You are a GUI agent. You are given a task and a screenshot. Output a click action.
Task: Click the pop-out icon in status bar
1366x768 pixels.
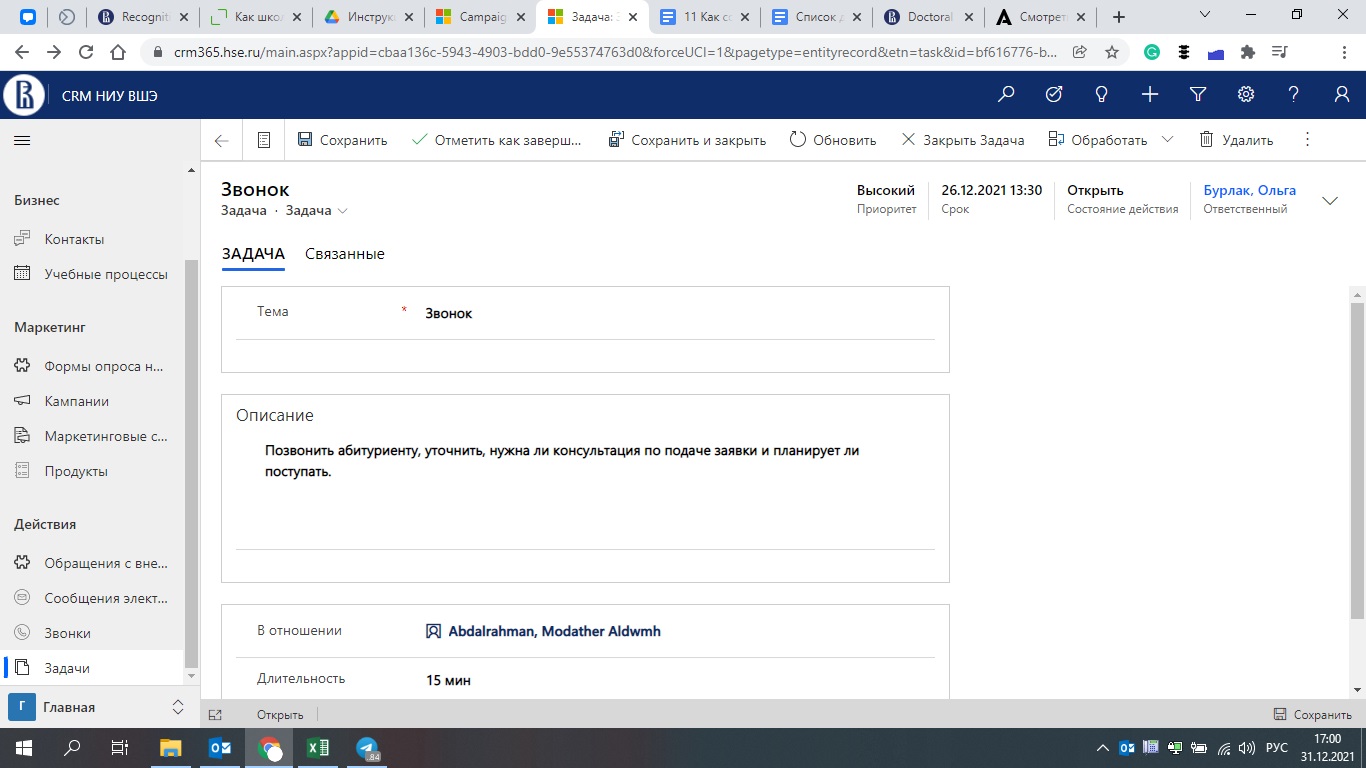(x=214, y=715)
